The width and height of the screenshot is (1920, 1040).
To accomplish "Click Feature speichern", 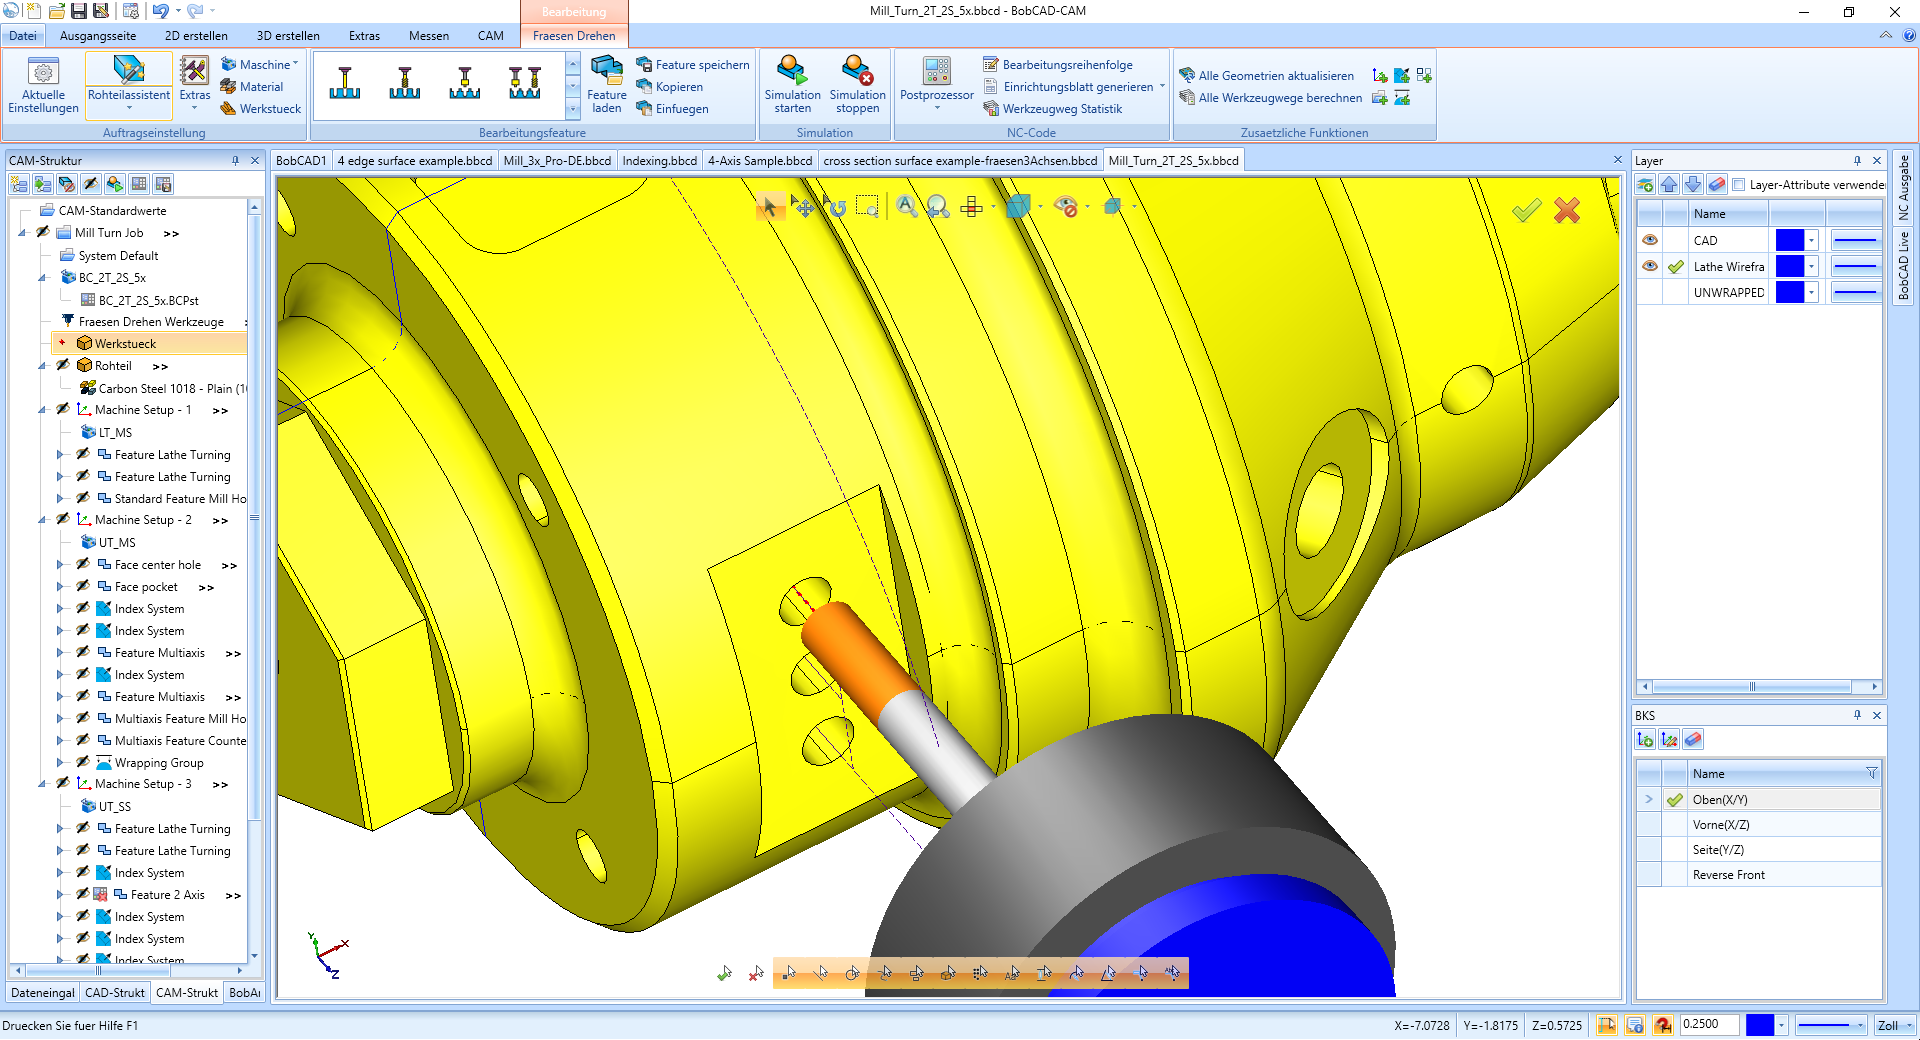I will 693,64.
